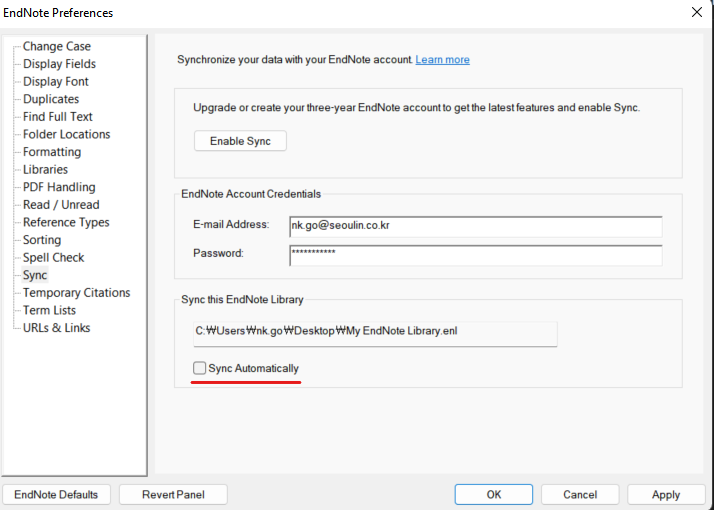Focus the E-mail Address field
This screenshot has width=714, height=510.
[475, 226]
